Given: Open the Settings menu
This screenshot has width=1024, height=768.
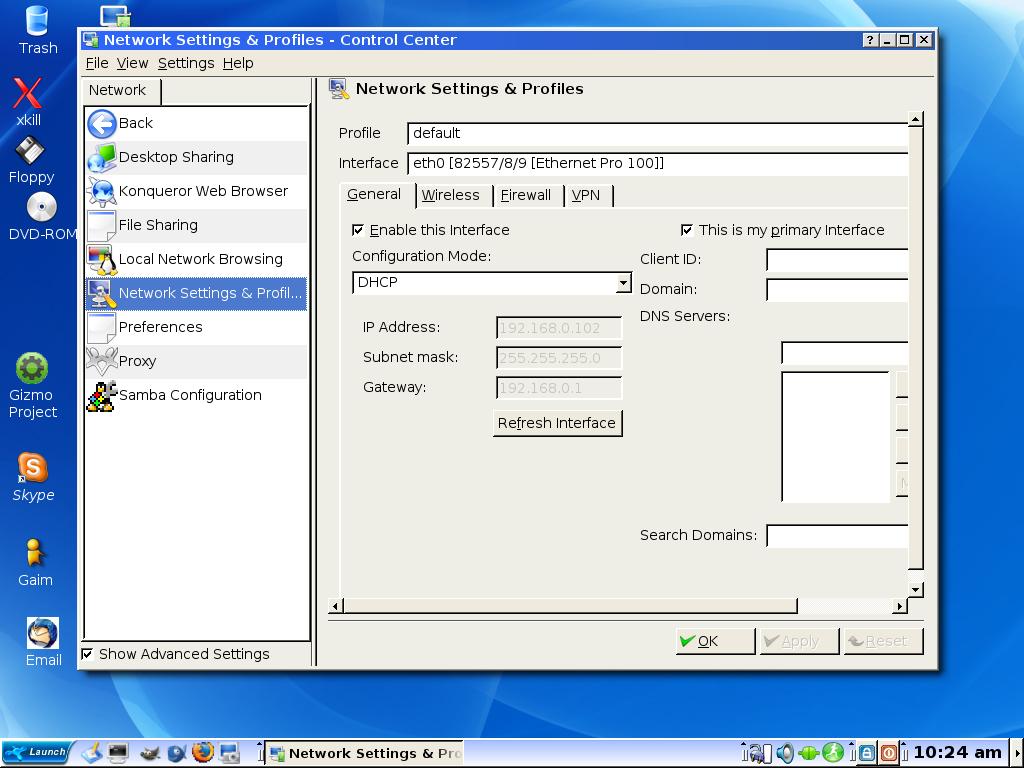Looking at the screenshot, I should (x=185, y=63).
